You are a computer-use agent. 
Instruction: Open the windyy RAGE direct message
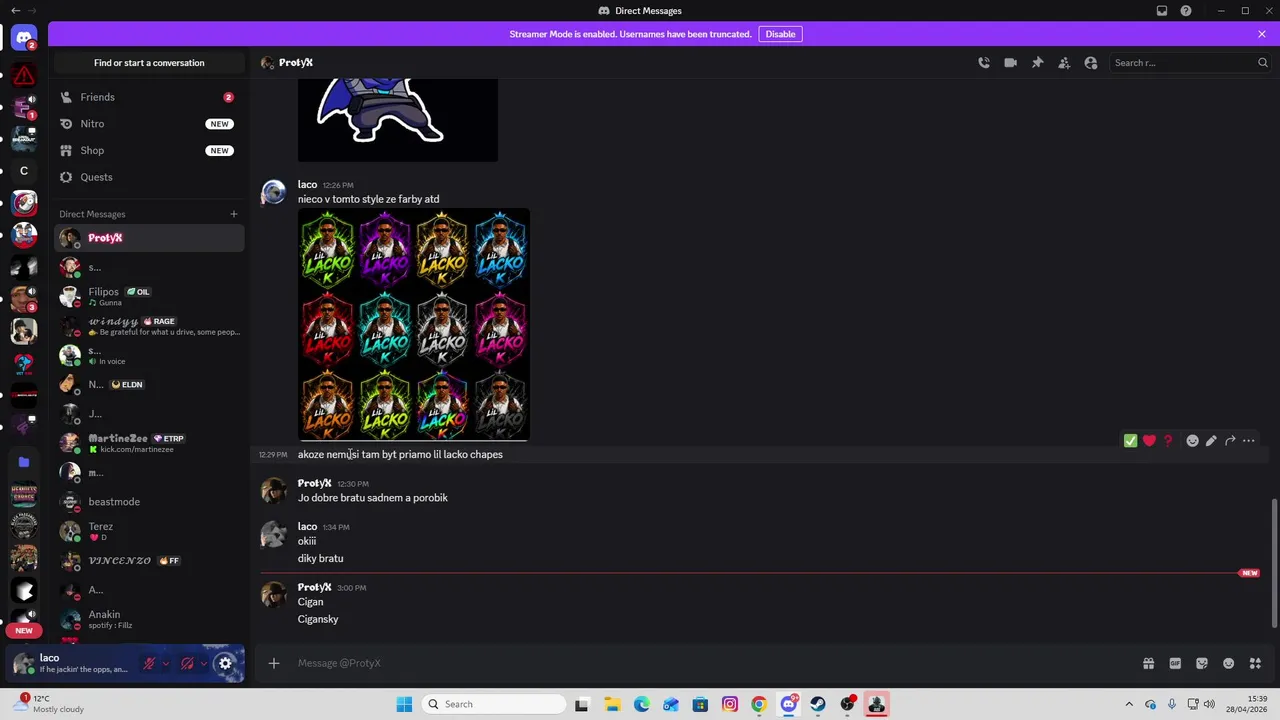[x=149, y=326]
